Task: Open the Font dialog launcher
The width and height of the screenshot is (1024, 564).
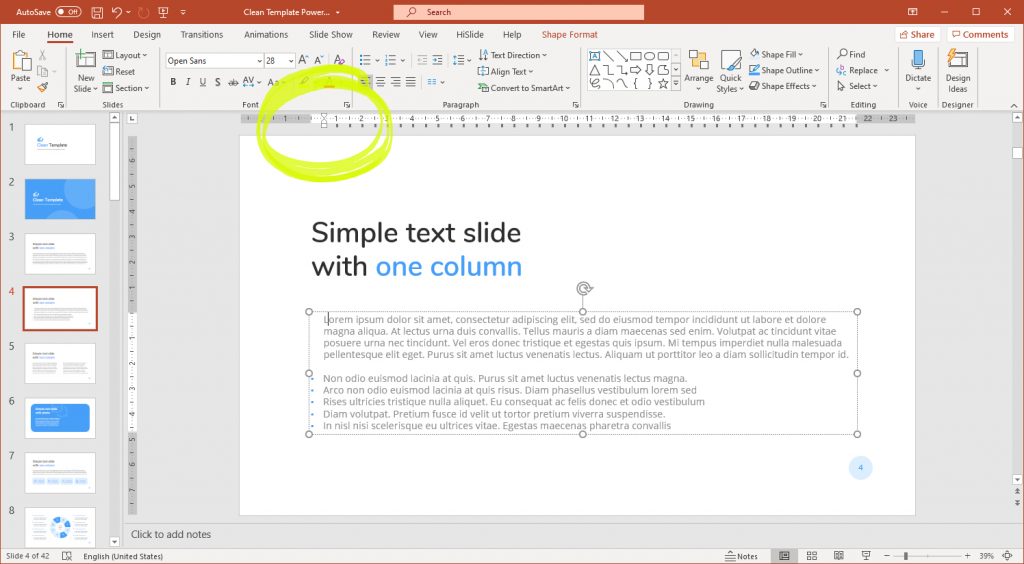Action: pyautogui.click(x=347, y=104)
